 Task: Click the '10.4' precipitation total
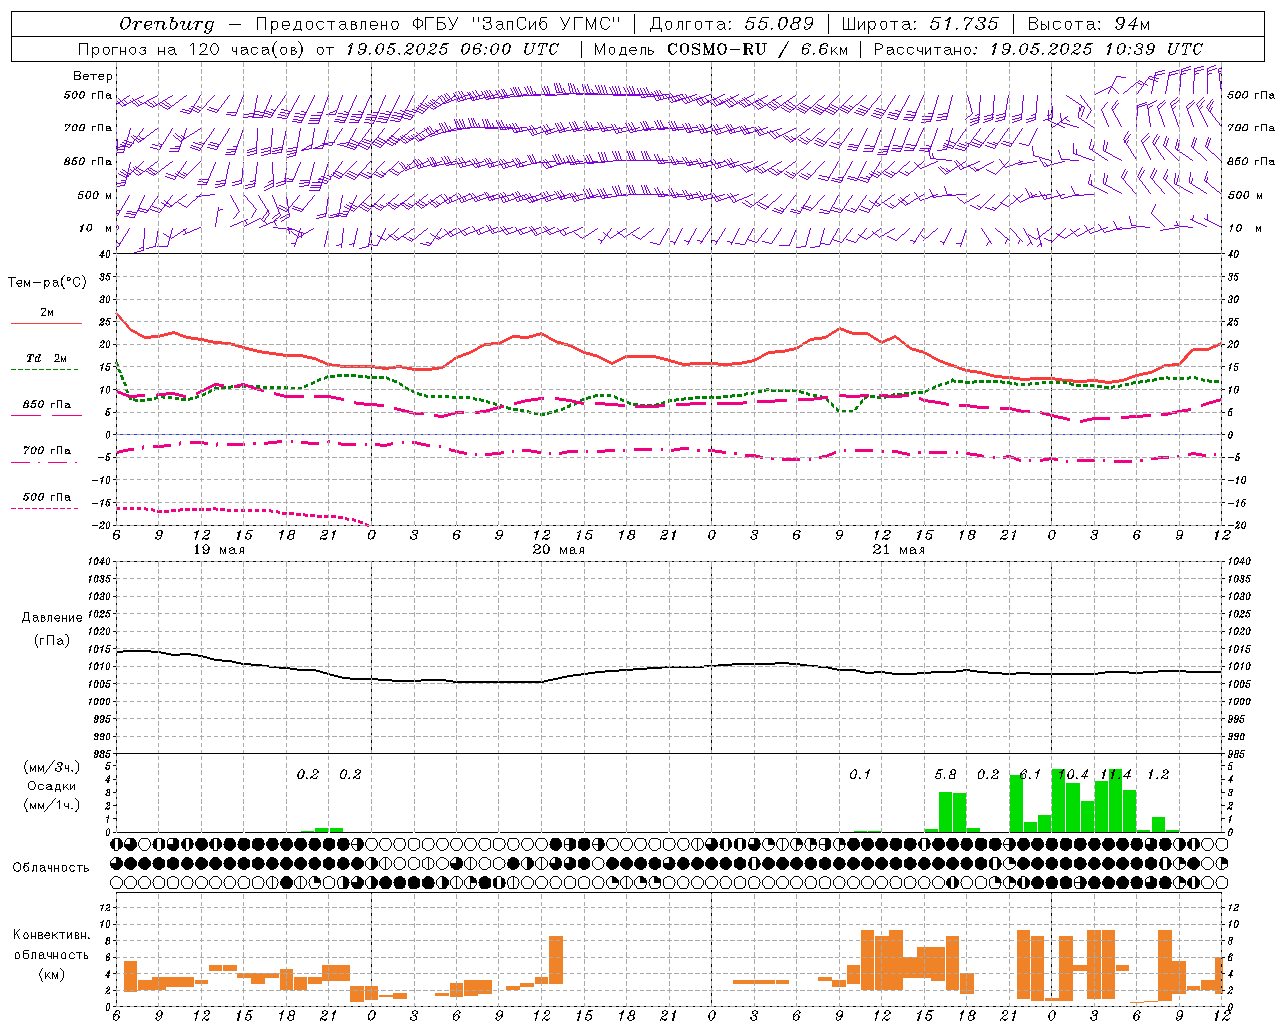click(x=1073, y=775)
